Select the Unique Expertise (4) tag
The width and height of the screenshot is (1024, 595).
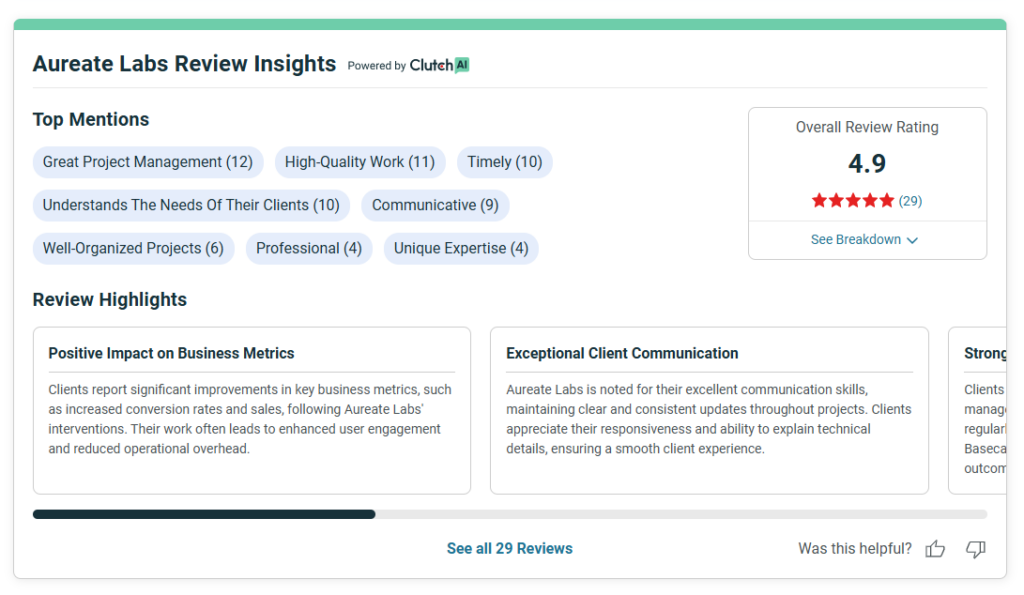tap(461, 248)
